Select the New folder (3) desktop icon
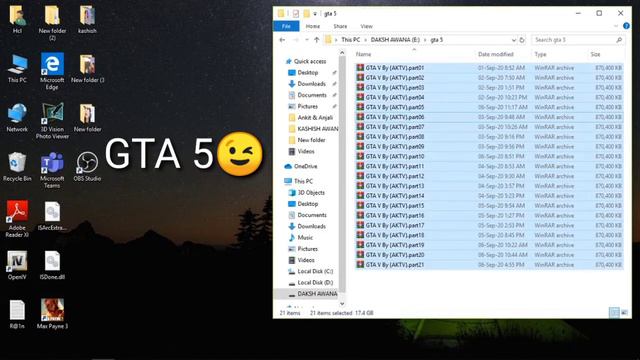The height and width of the screenshot is (360, 640). coord(87,69)
